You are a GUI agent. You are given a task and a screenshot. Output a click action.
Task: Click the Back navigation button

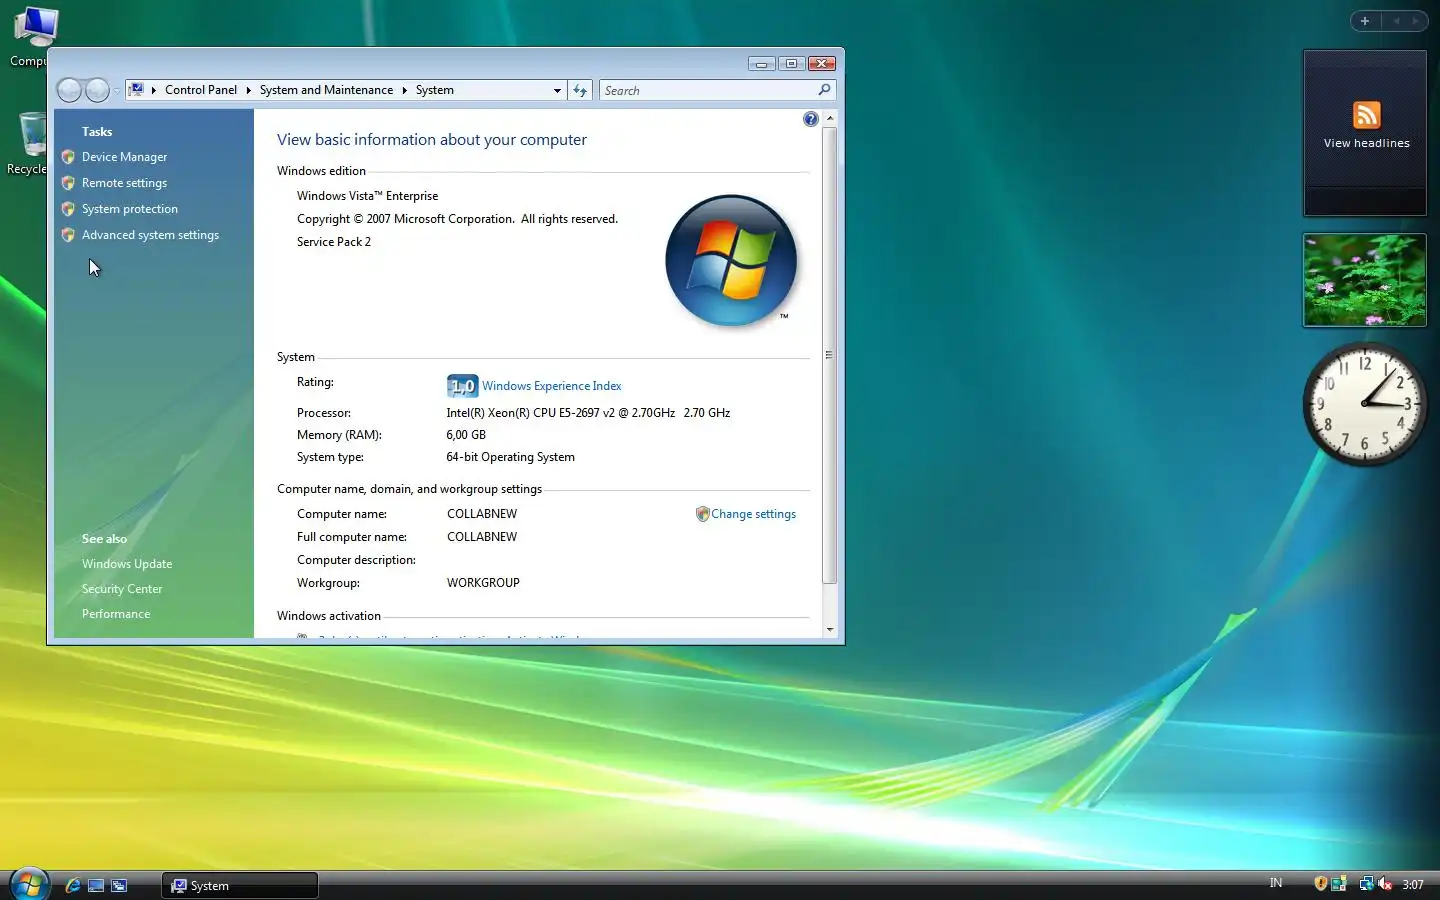pos(69,90)
